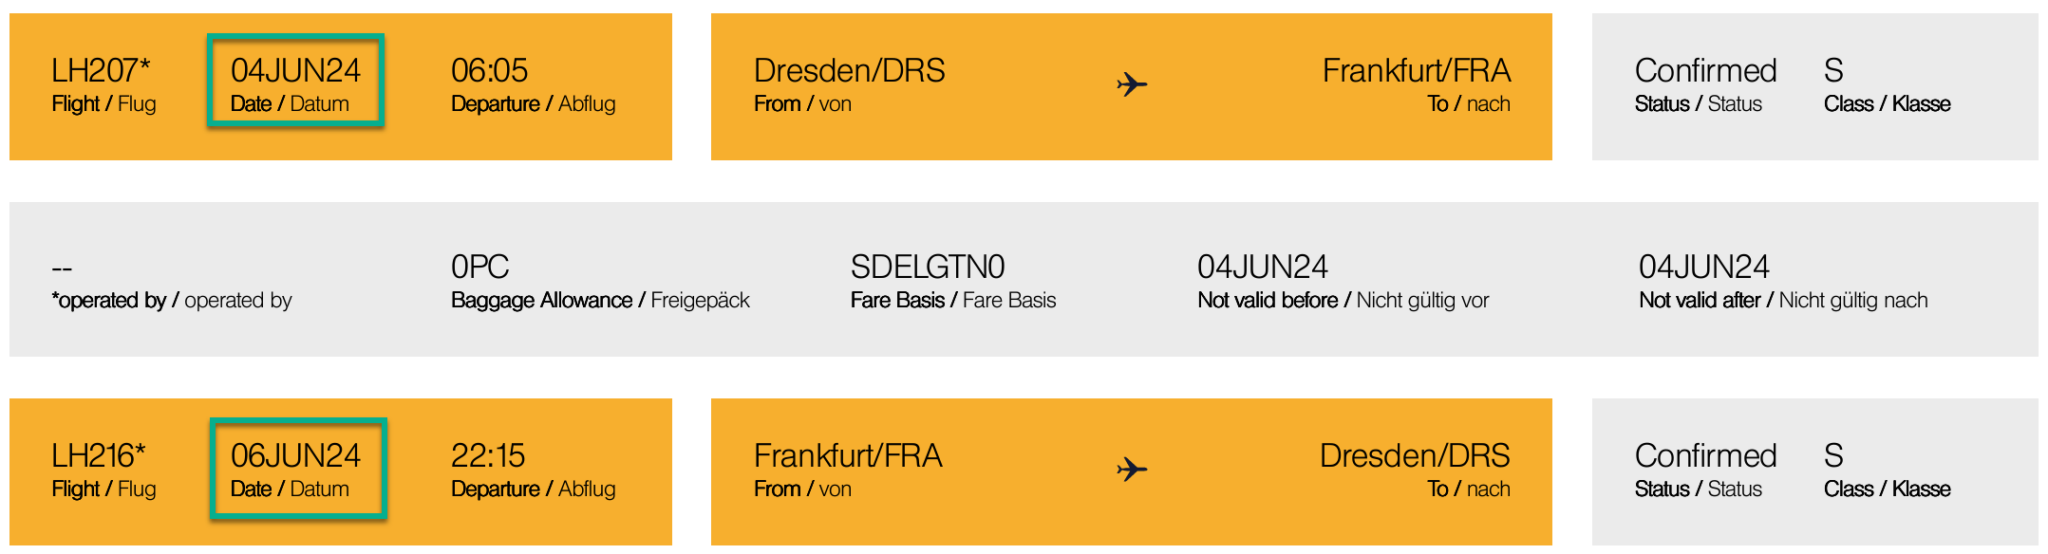Click the airplane icon on the Frankfurt to Dresden segment
The image size is (2048, 554).
(x=1131, y=469)
